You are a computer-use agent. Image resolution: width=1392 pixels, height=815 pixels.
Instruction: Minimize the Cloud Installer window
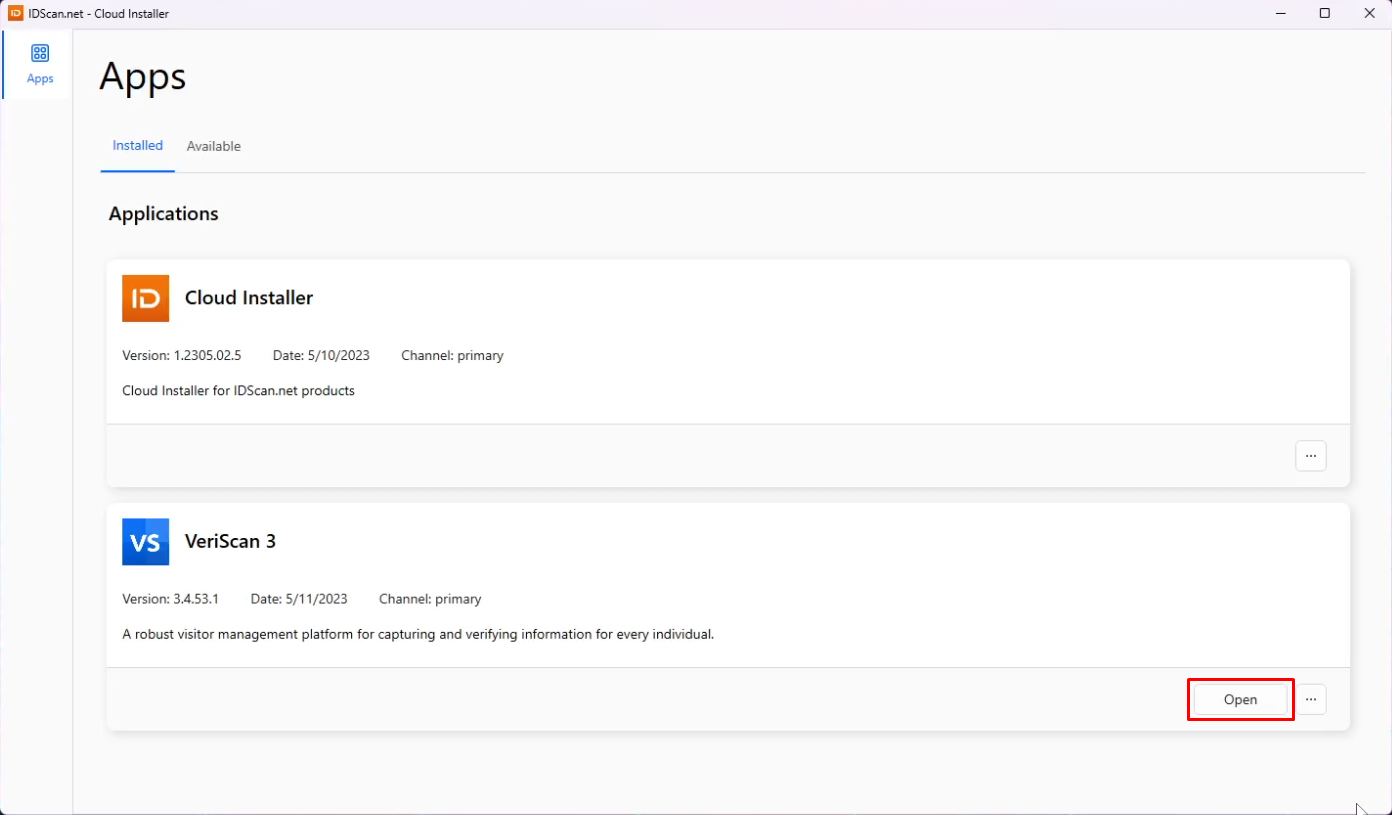(x=1281, y=13)
